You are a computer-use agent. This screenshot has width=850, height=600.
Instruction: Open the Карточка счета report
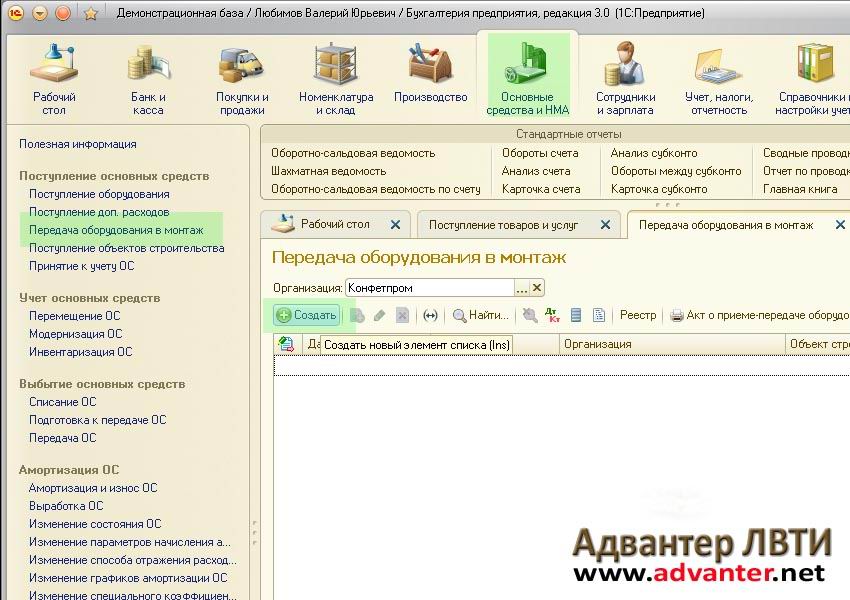(x=541, y=189)
